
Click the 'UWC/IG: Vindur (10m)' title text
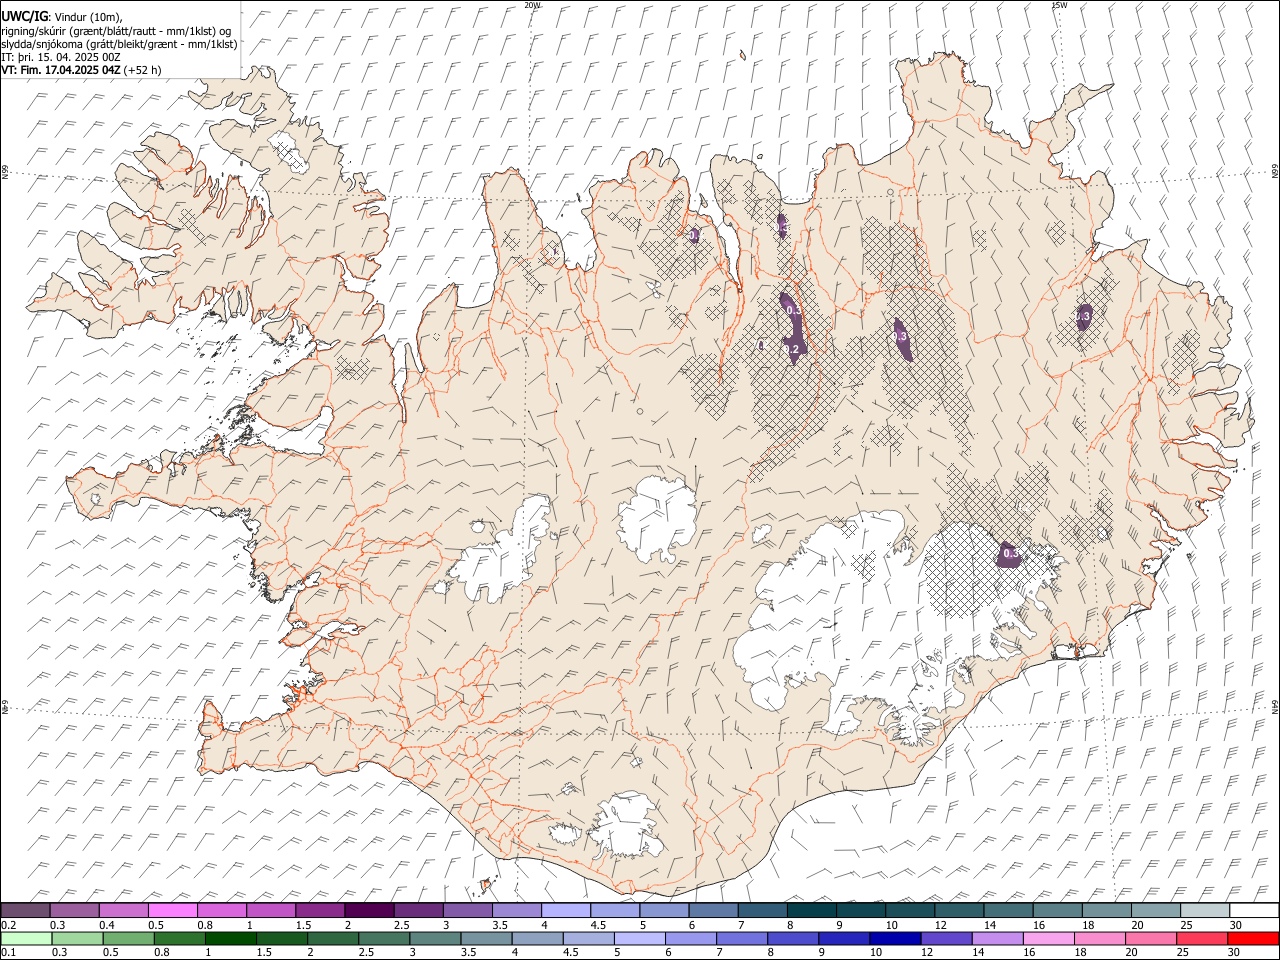click(61, 17)
